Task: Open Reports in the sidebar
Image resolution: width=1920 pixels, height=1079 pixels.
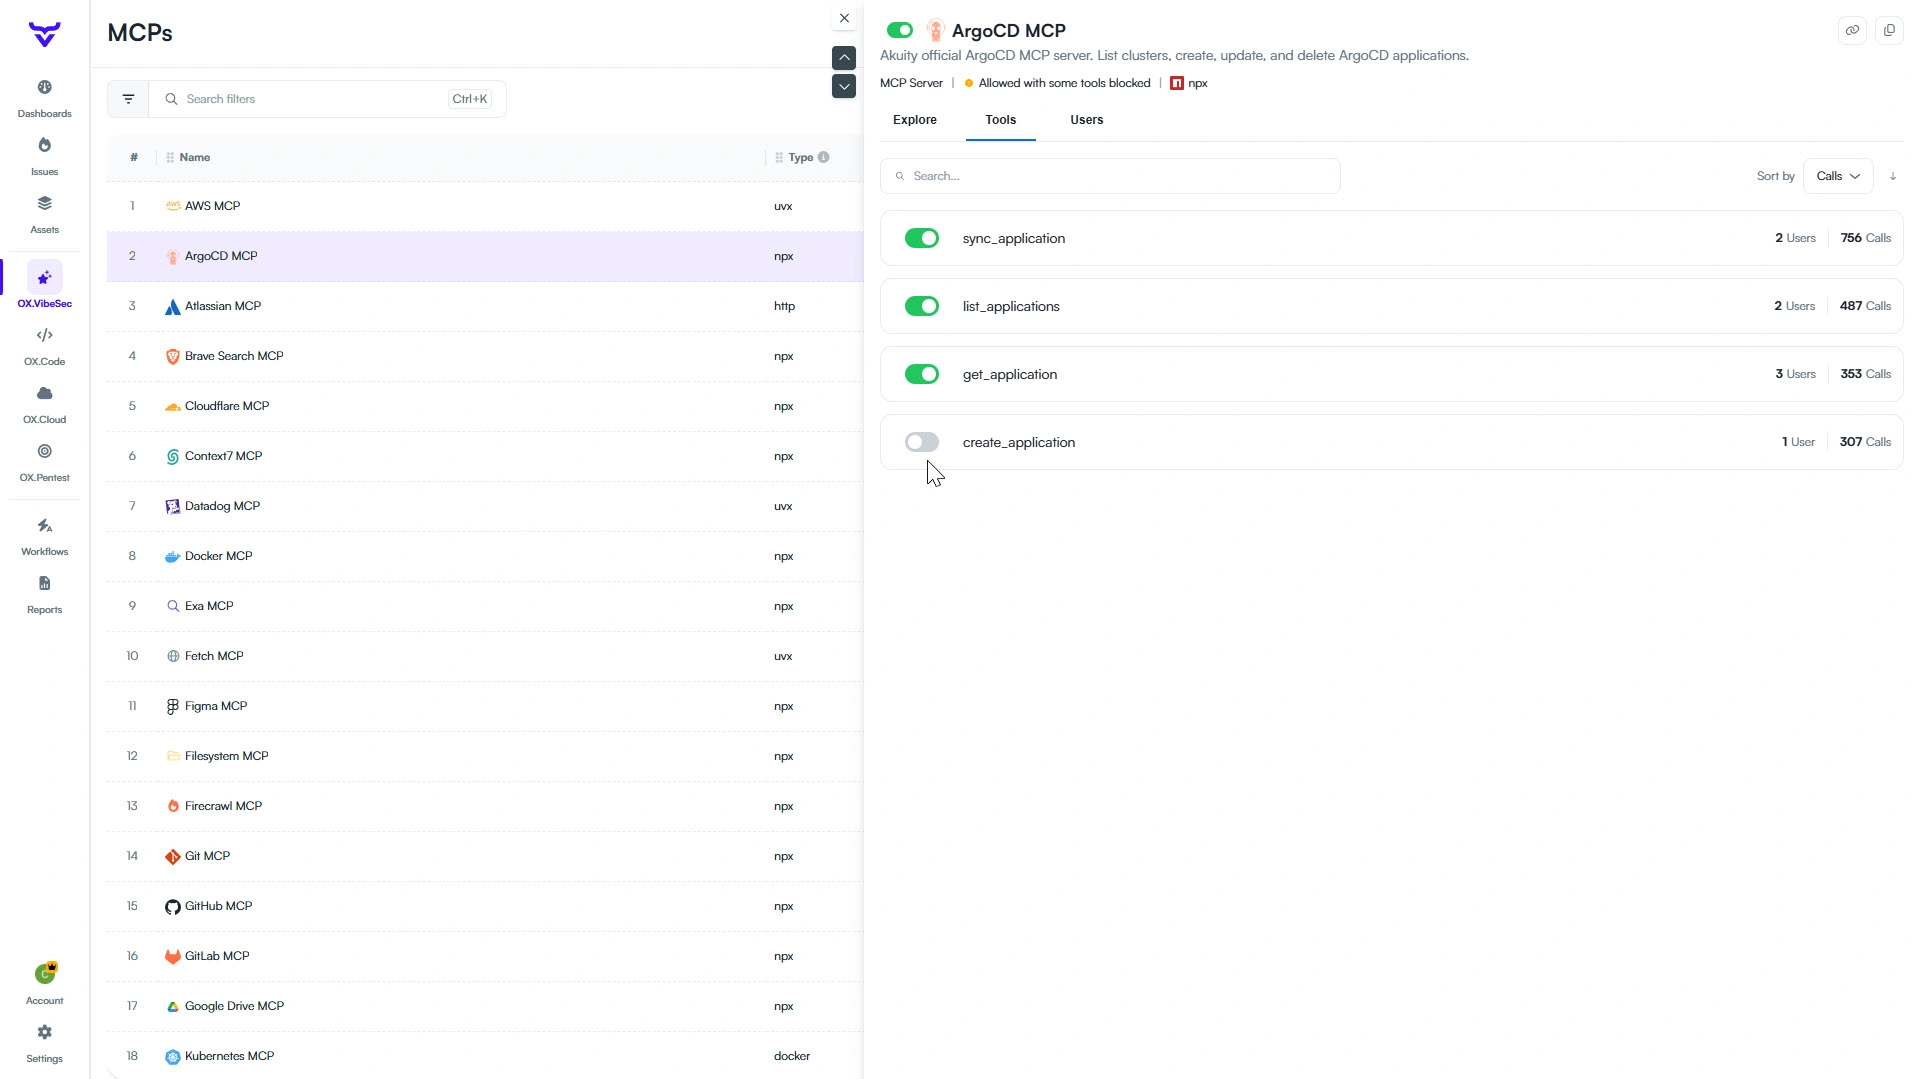Action: [44, 594]
